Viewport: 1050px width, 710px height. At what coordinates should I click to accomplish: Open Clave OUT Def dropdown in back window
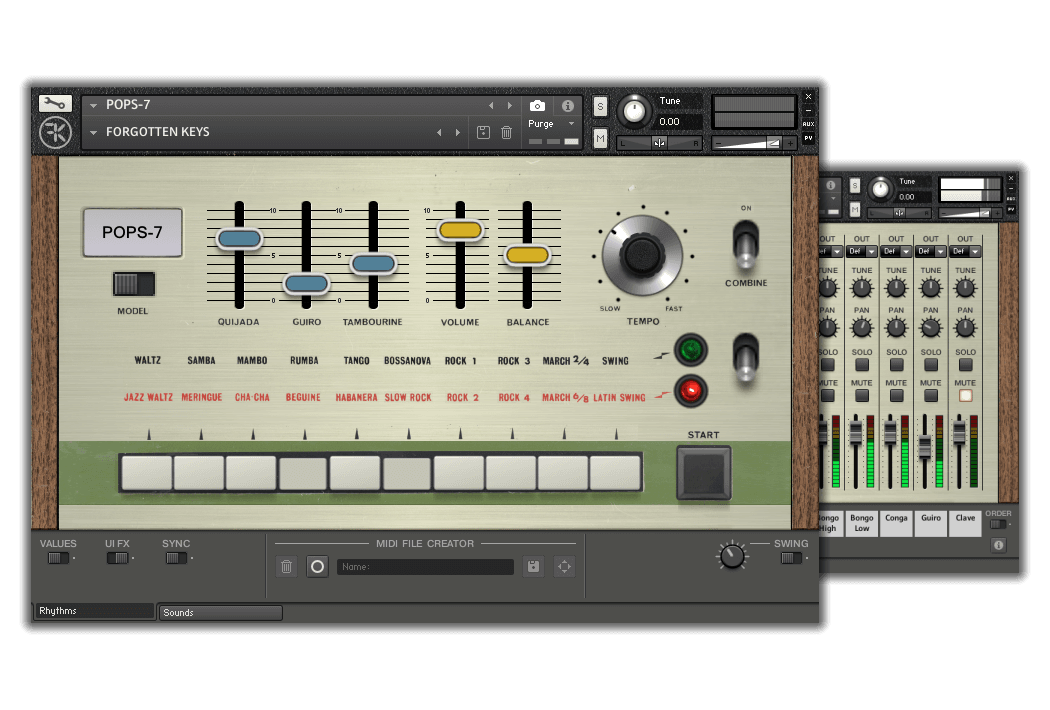click(x=965, y=252)
